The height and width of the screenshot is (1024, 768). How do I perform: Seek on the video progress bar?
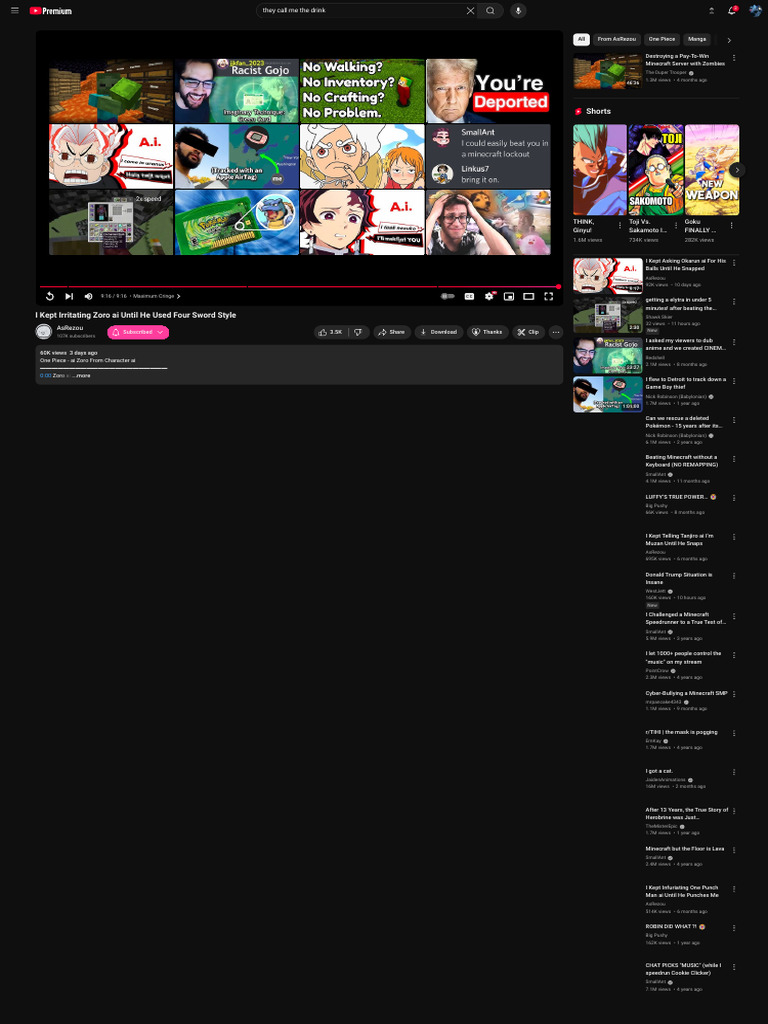[x=299, y=286]
